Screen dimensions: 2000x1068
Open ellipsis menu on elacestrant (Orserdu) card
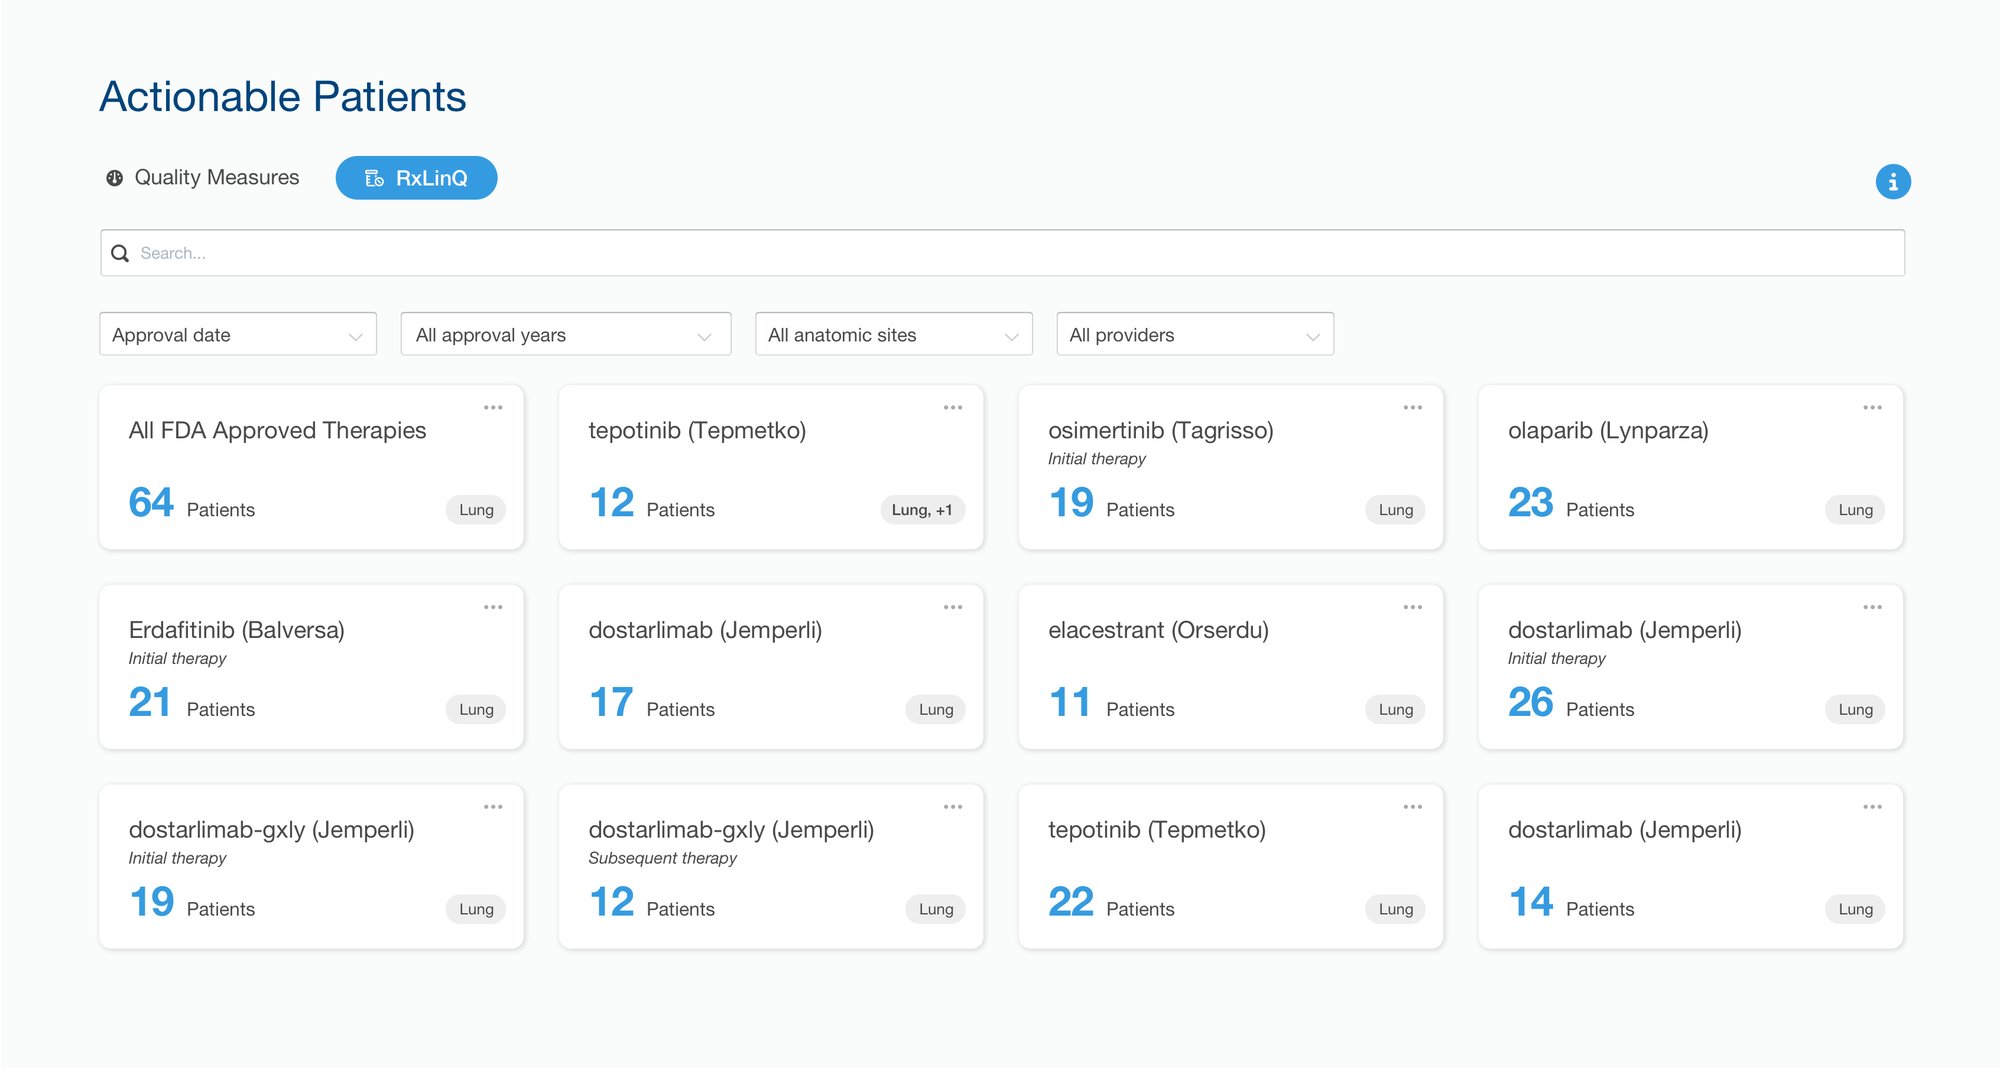click(1412, 607)
